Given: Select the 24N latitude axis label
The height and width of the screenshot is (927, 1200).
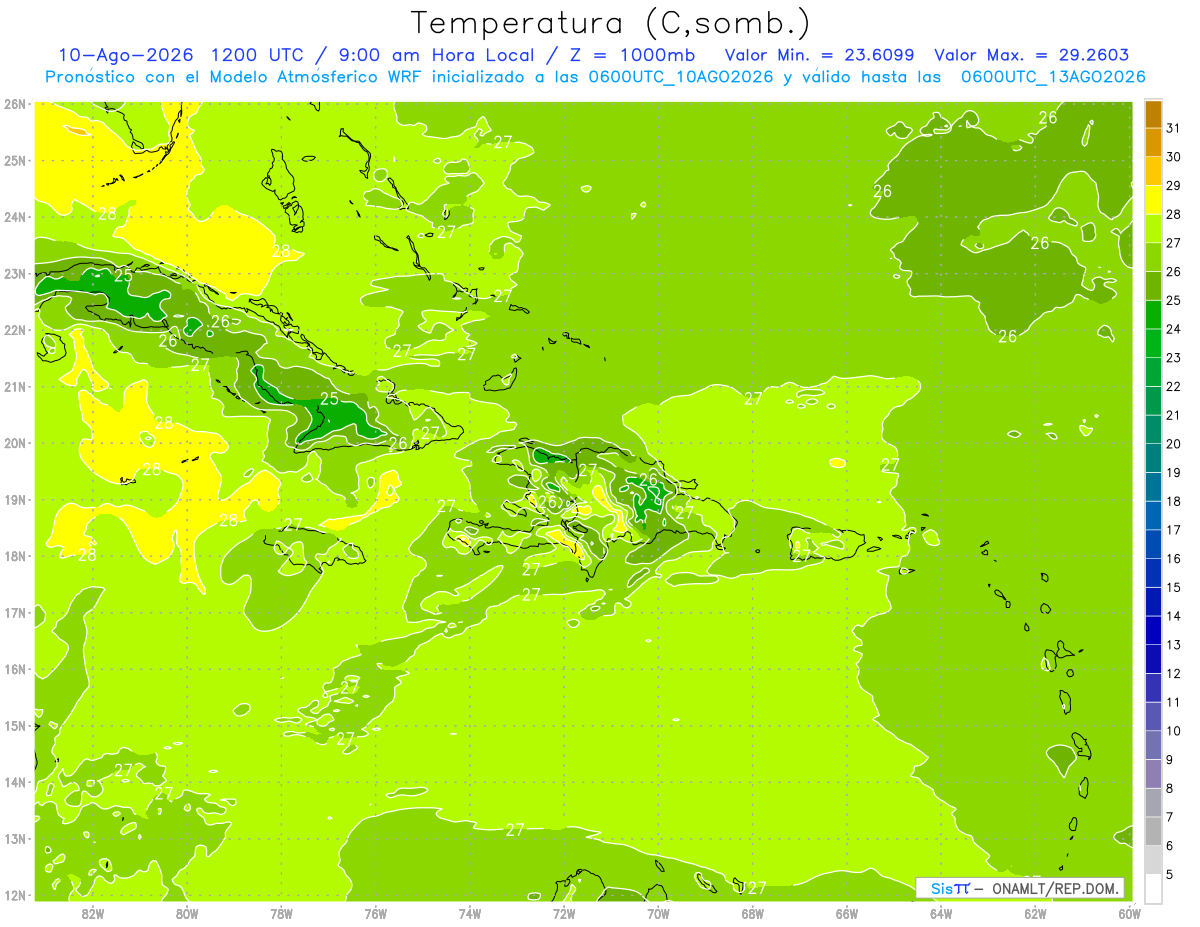Looking at the screenshot, I should coord(14,217).
